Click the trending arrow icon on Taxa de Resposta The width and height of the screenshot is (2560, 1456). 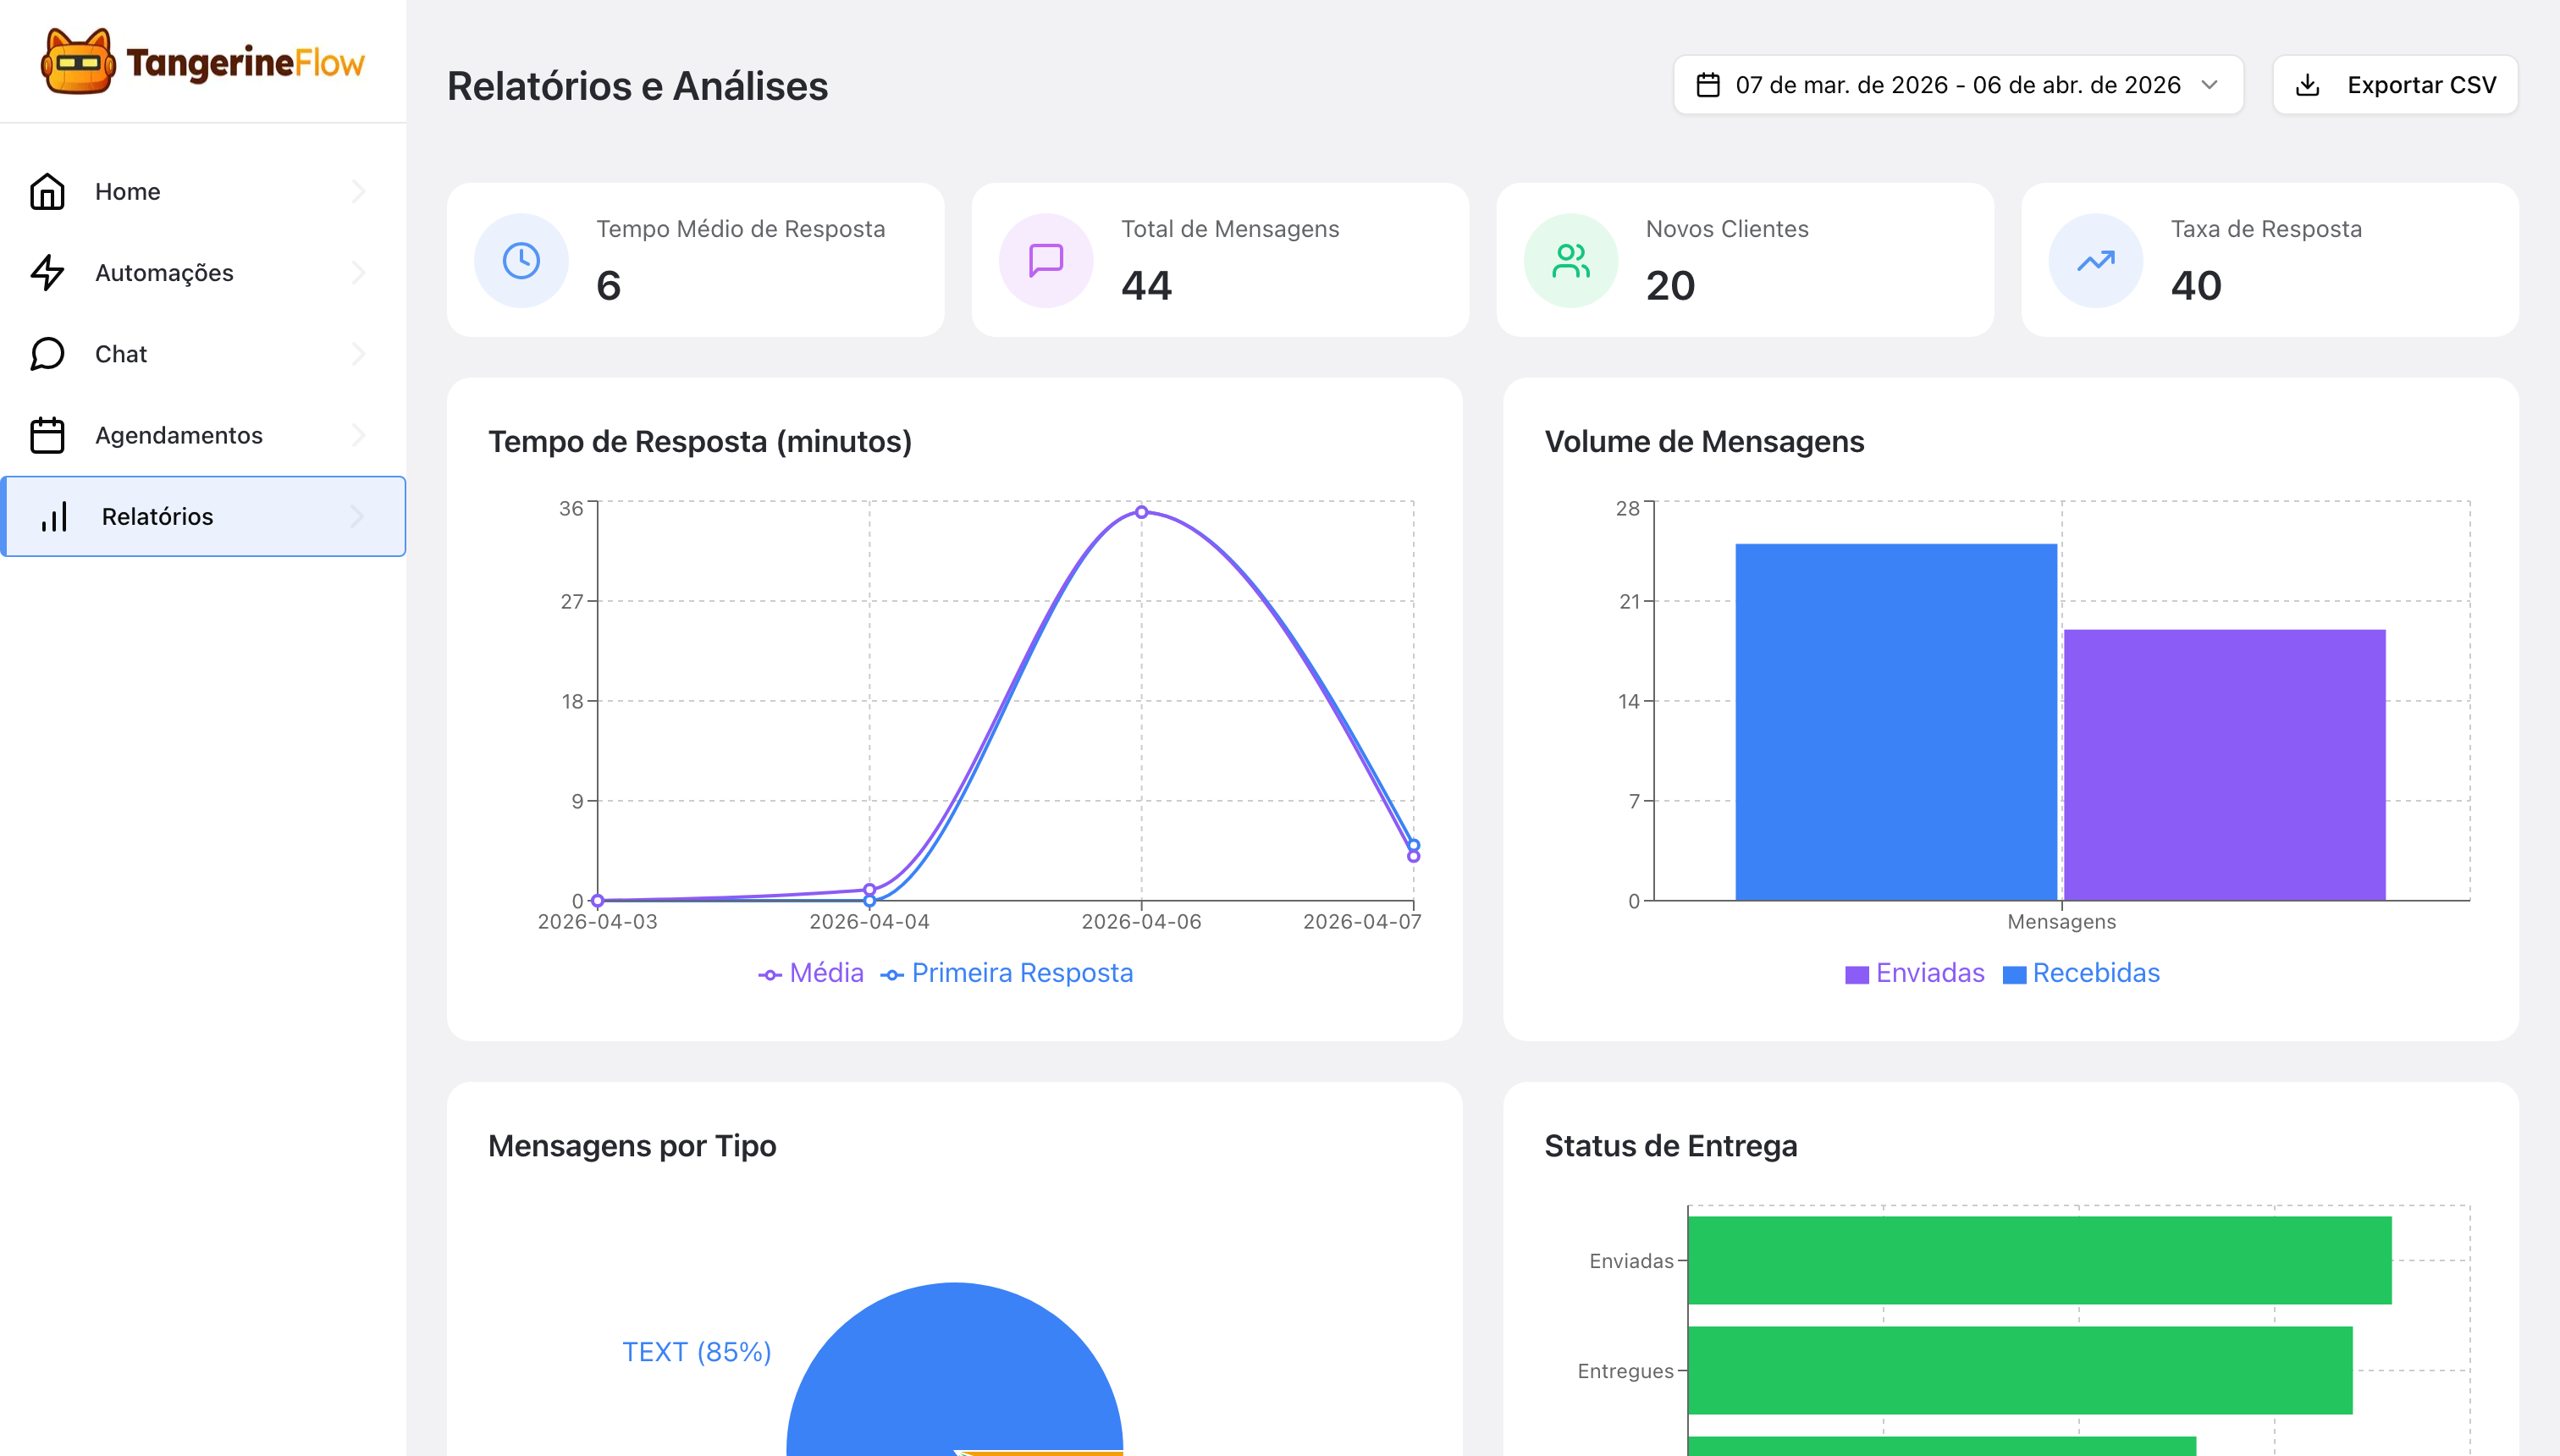coord(2096,260)
